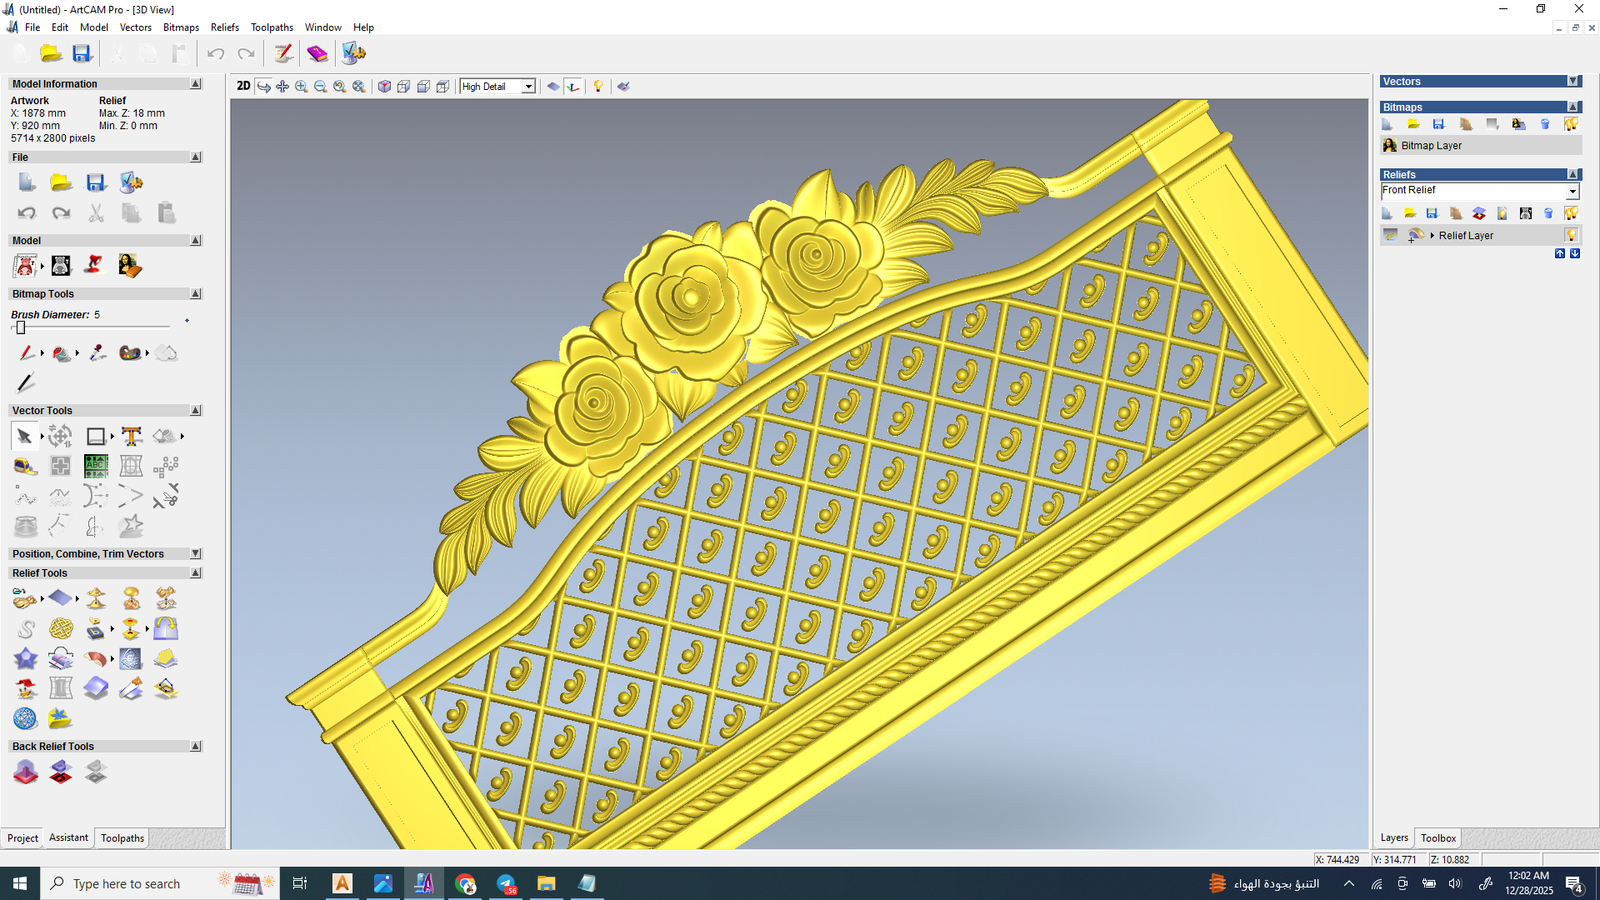Select the isometric view cube icon
The image size is (1600, 900).
384,87
